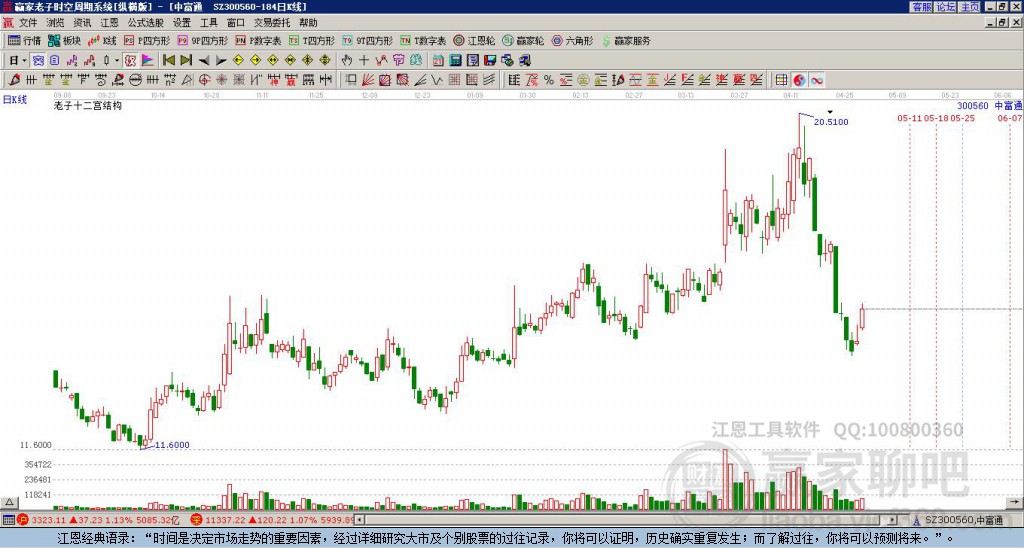Open the 公式选股 menu

[146, 23]
